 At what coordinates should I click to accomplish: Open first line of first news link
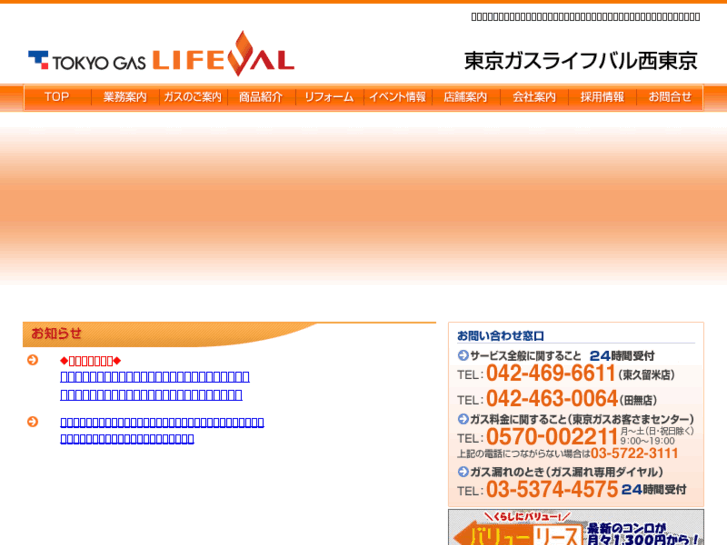point(155,377)
